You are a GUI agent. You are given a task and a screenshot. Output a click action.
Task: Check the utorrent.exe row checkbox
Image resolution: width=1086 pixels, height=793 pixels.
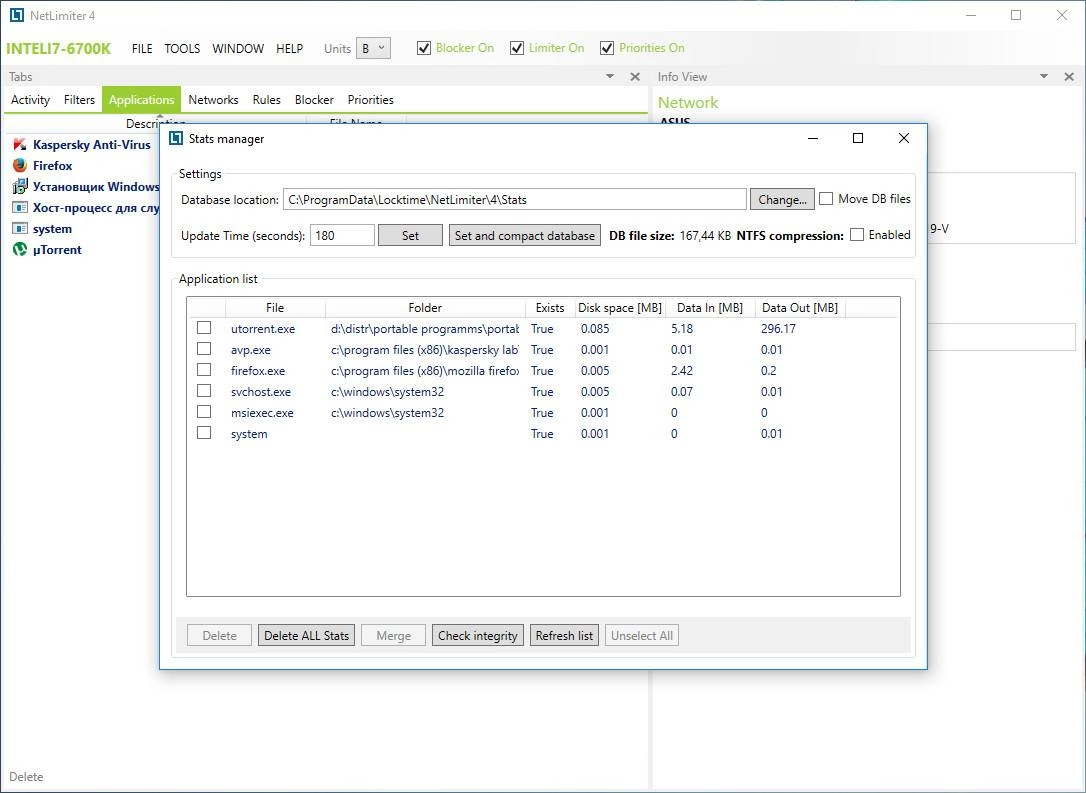click(204, 328)
